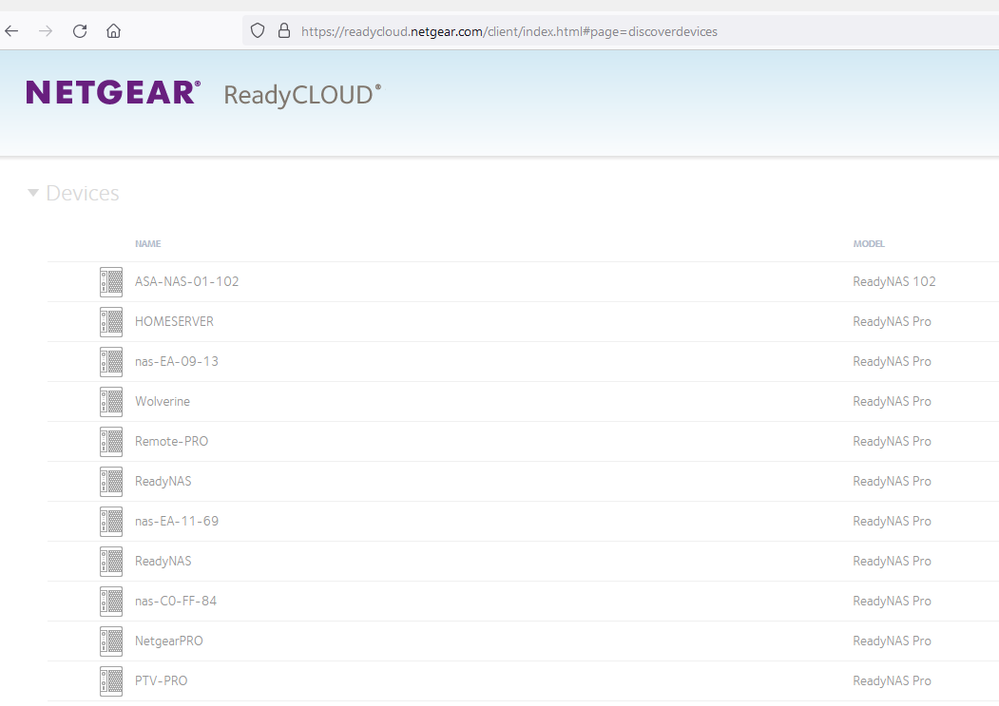This screenshot has height=706, width=999.
Task: Open the Remote-PRO device
Action: point(171,441)
